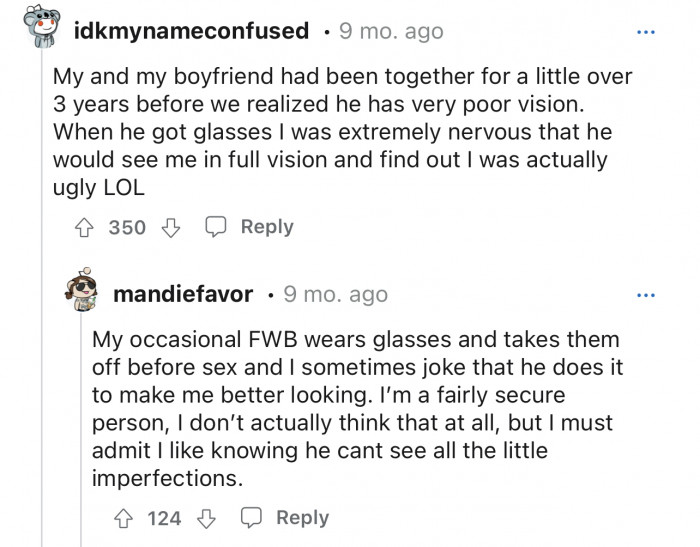Open the three-dot menu on mandiefavor's reply
This screenshot has width=700, height=547.
(x=646, y=295)
